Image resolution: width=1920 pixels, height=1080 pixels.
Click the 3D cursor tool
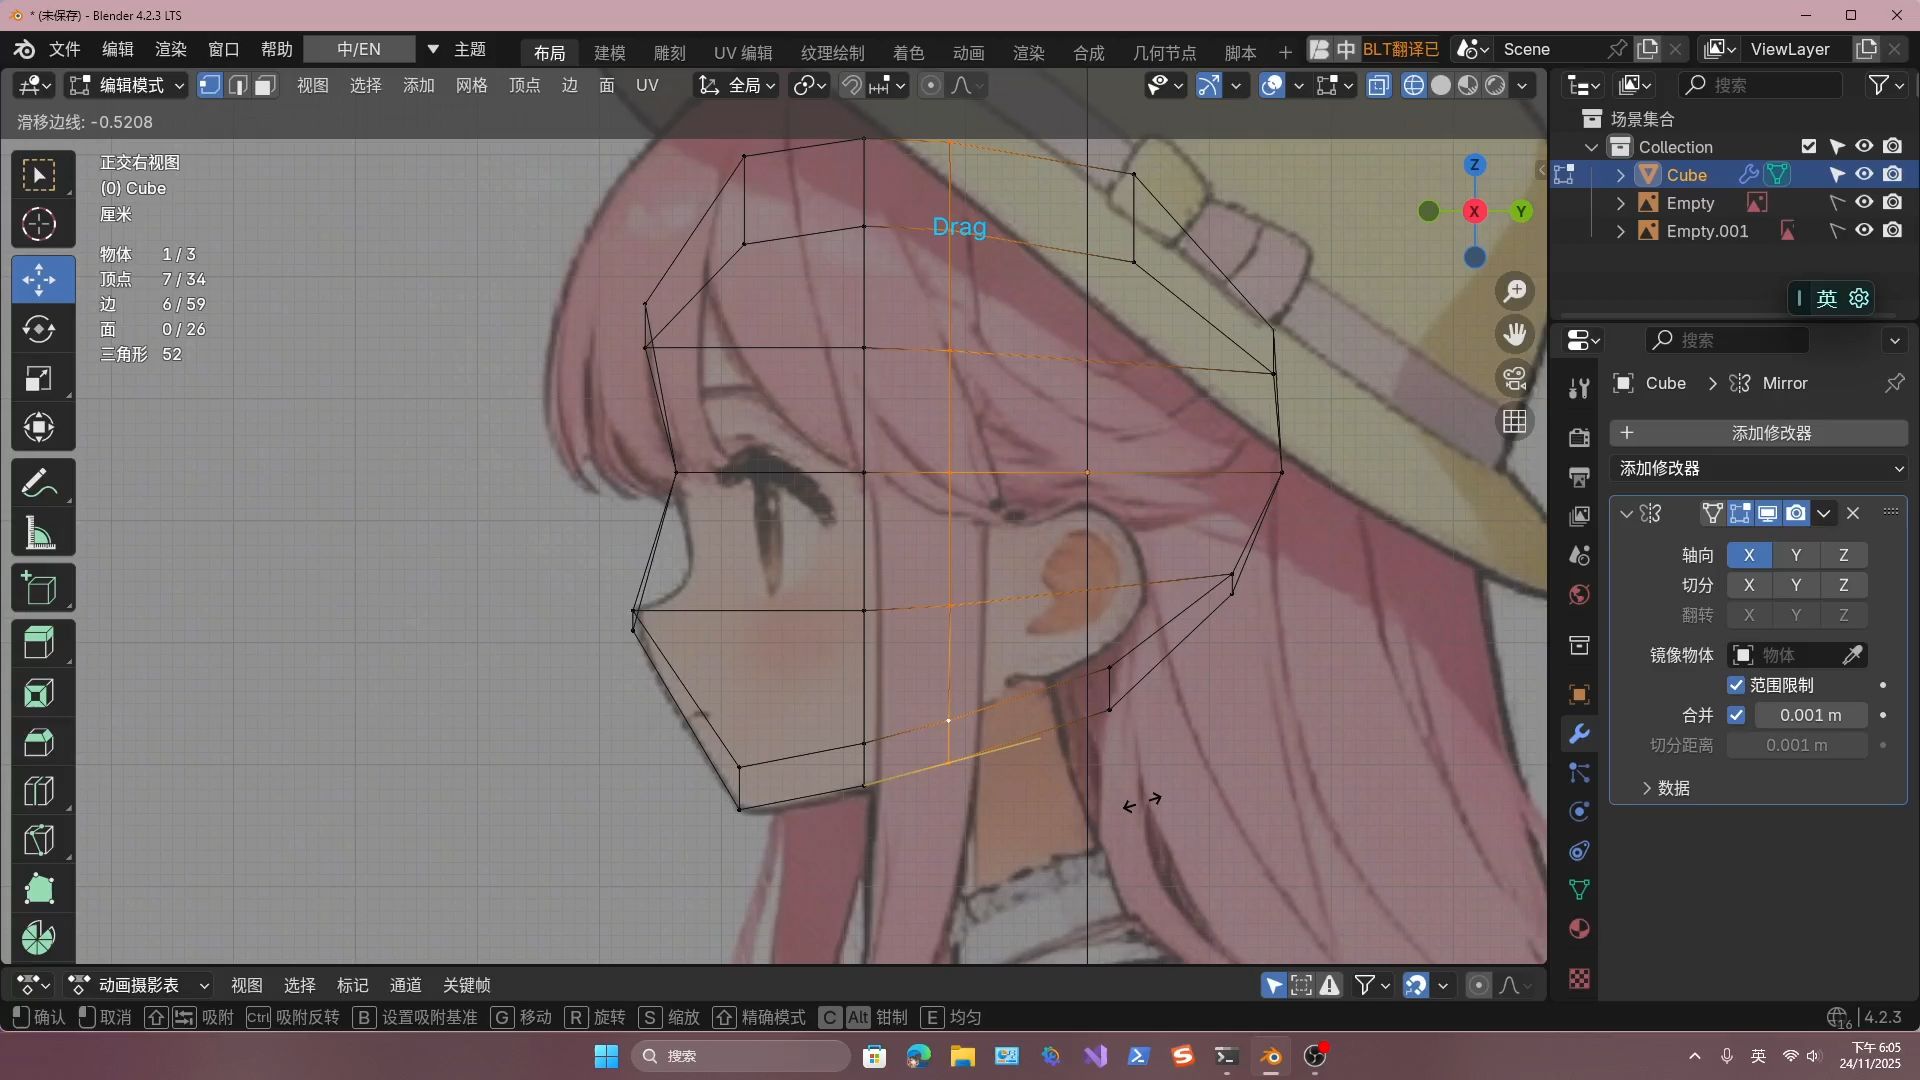39,225
